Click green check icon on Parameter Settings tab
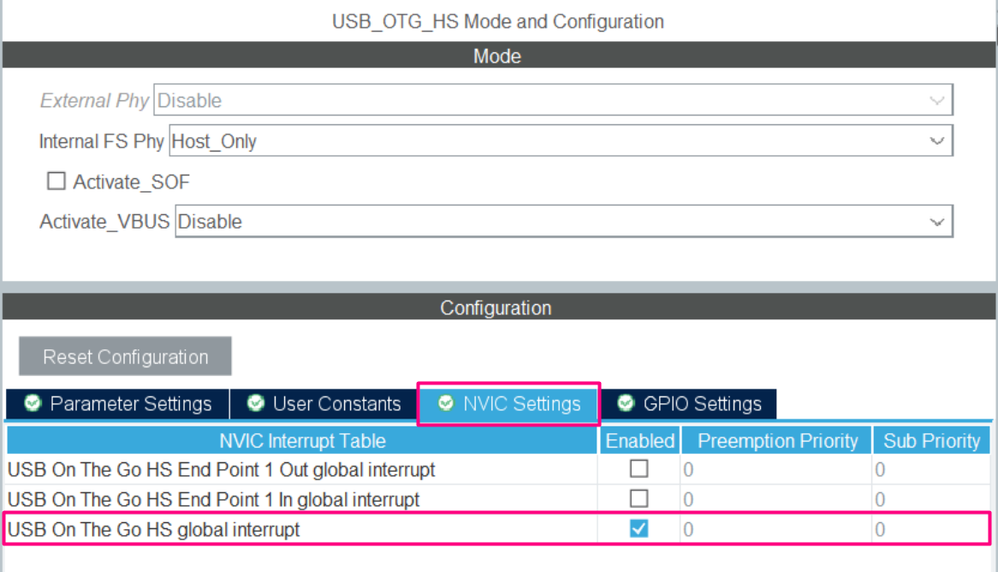This screenshot has width=998, height=572. coord(33,403)
